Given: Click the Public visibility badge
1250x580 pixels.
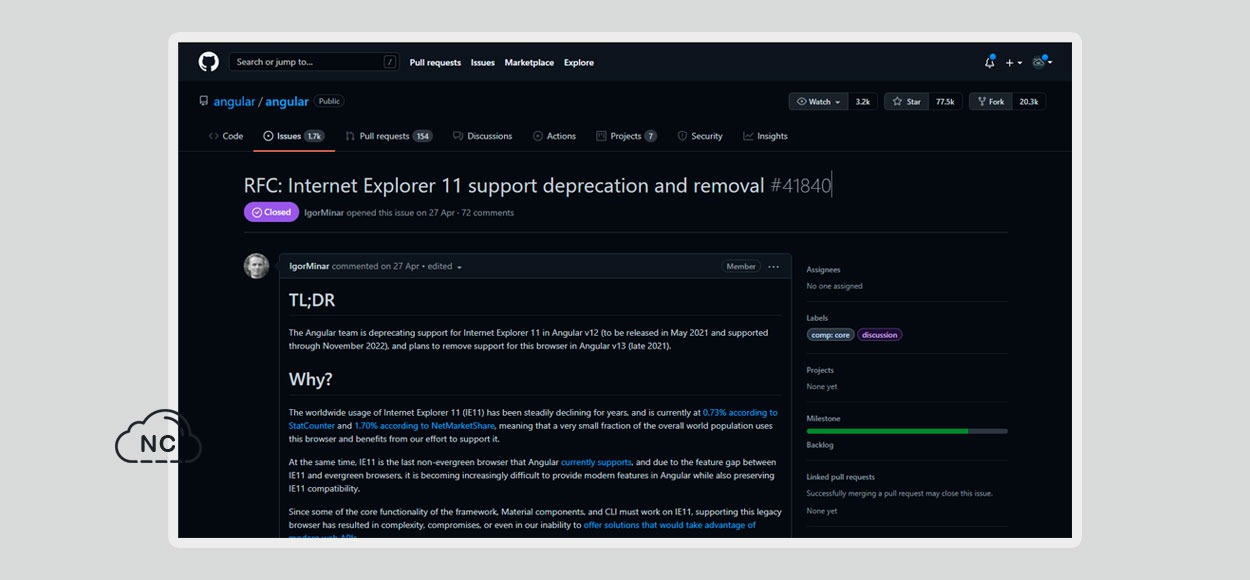Looking at the screenshot, I should [329, 101].
